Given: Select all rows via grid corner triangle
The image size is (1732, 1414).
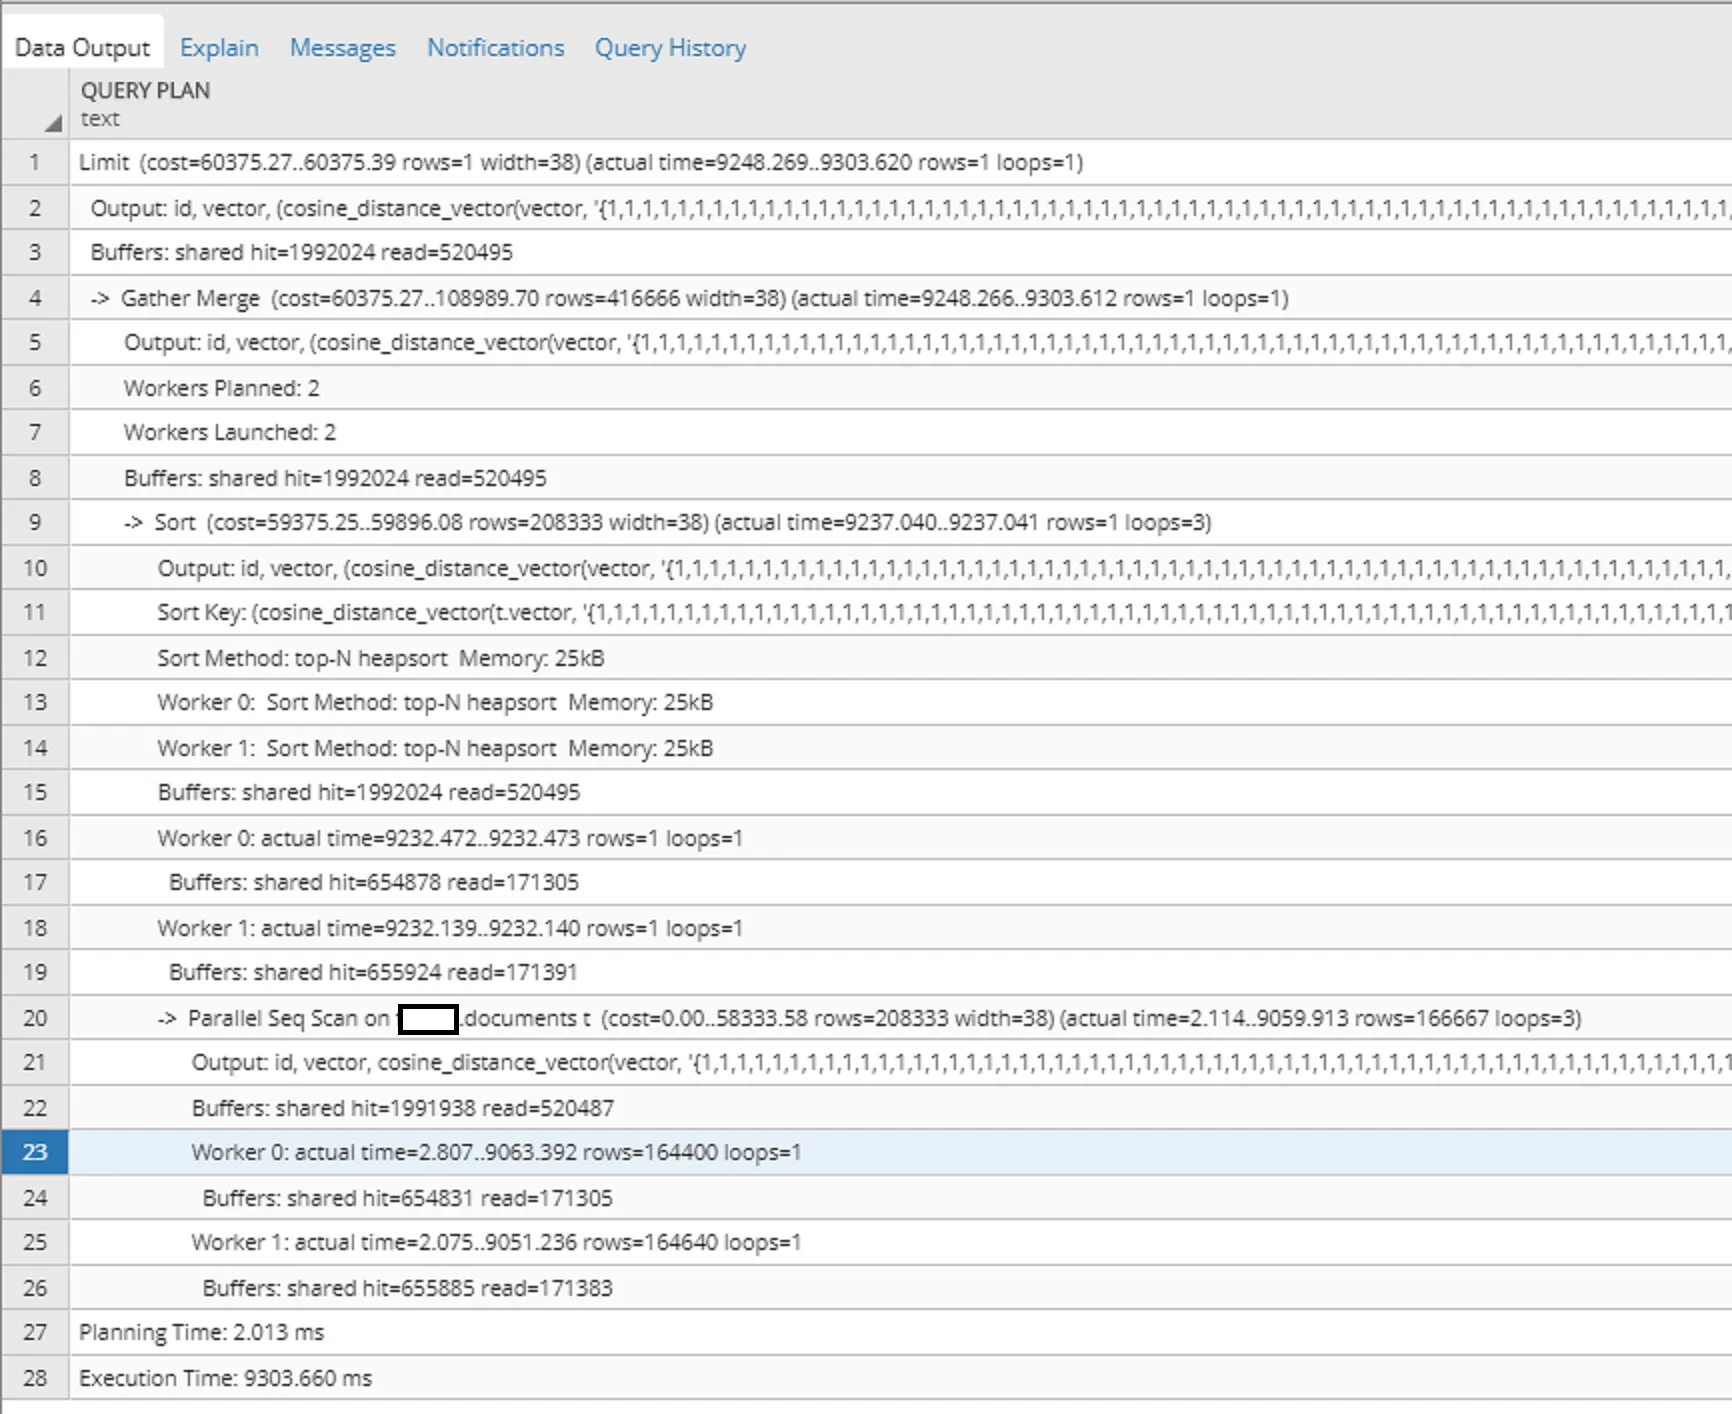Looking at the screenshot, I should click(x=53, y=122).
